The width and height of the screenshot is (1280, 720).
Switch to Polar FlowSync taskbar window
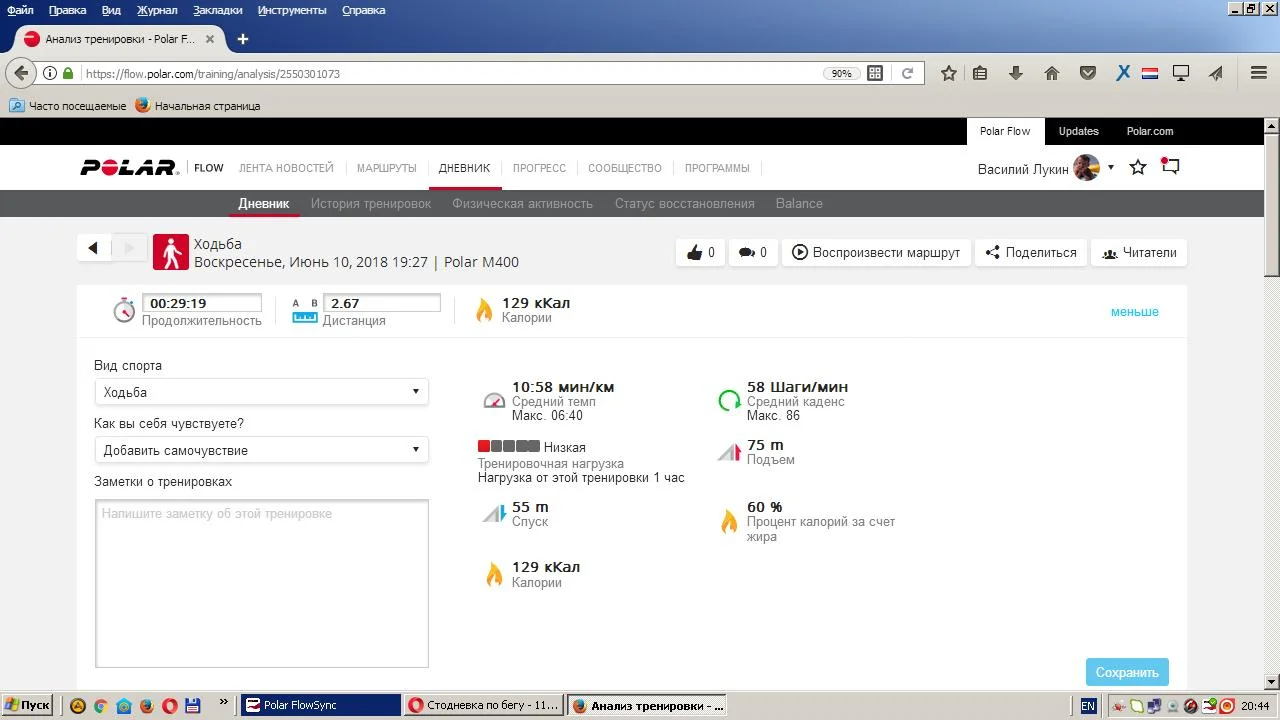click(321, 705)
